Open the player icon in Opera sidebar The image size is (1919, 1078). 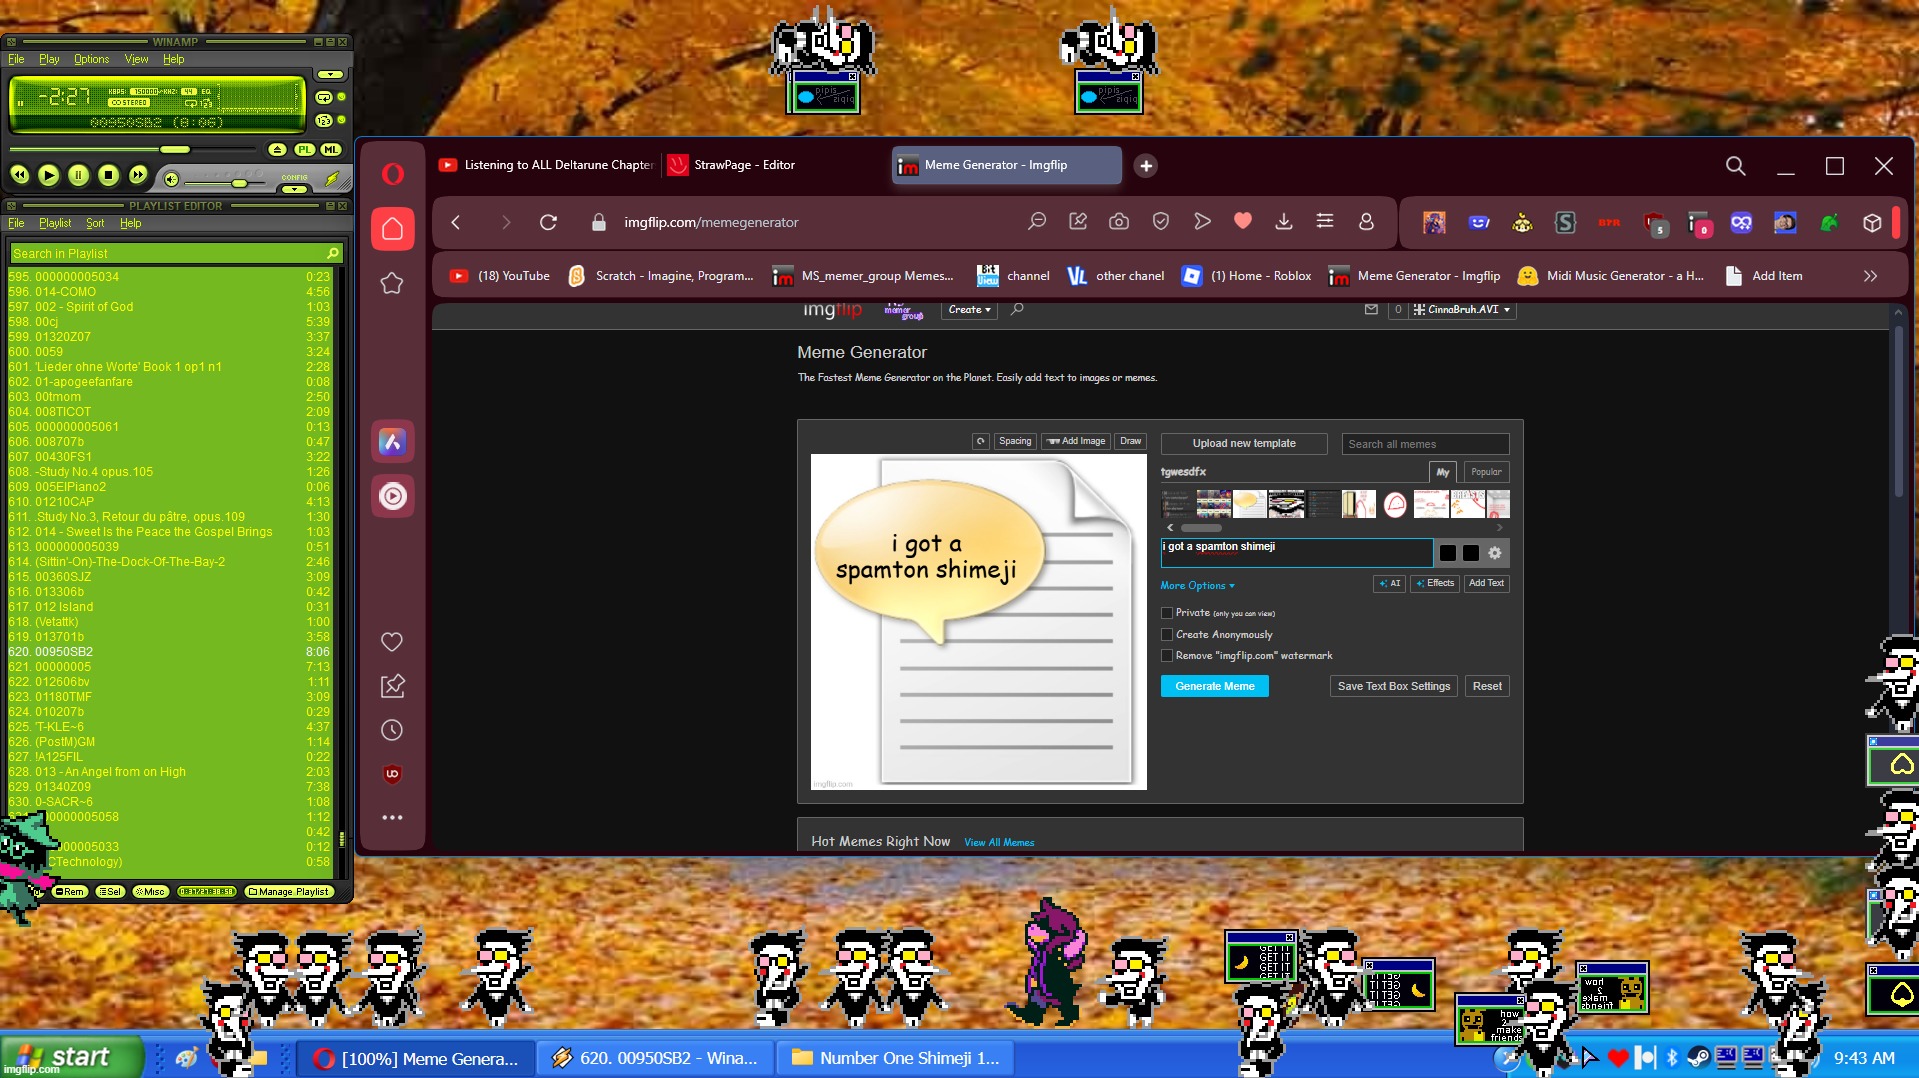pos(393,496)
